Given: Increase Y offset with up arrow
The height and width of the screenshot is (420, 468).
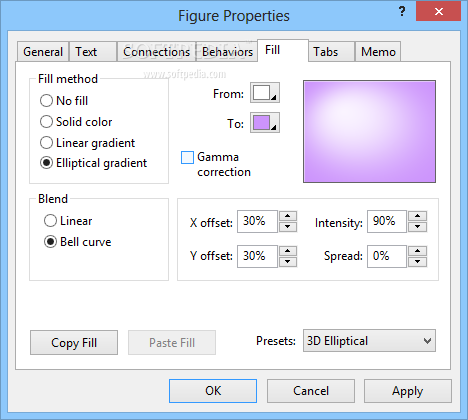Looking at the screenshot, I should [288, 251].
